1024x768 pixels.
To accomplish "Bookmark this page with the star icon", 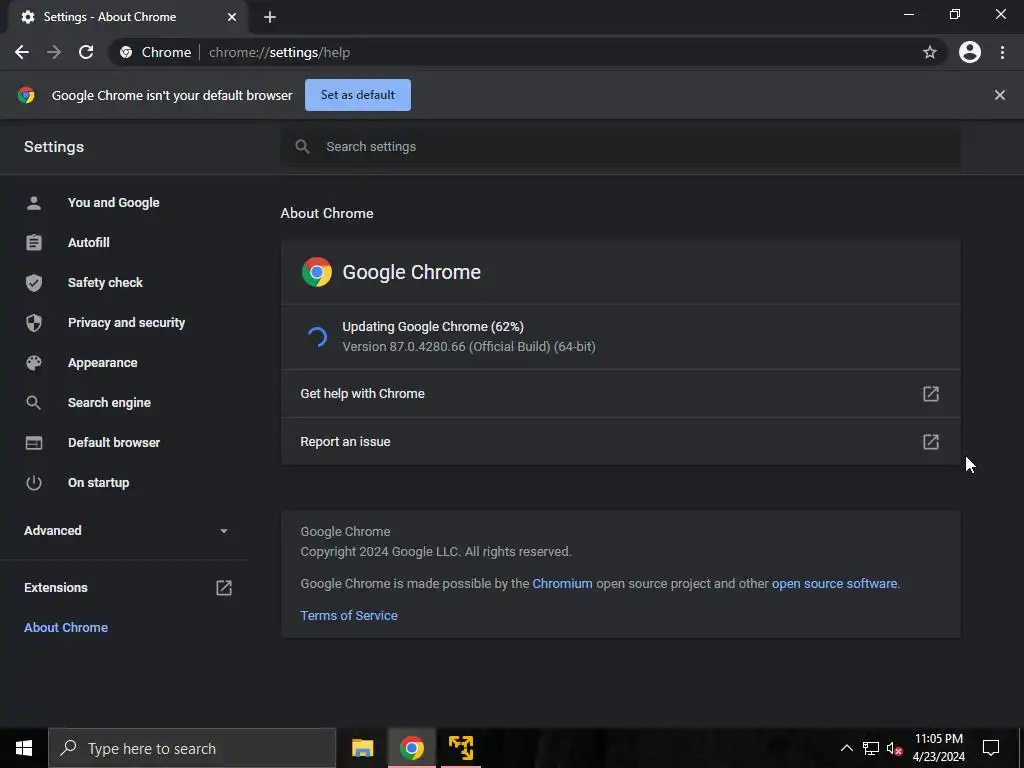I will (930, 52).
